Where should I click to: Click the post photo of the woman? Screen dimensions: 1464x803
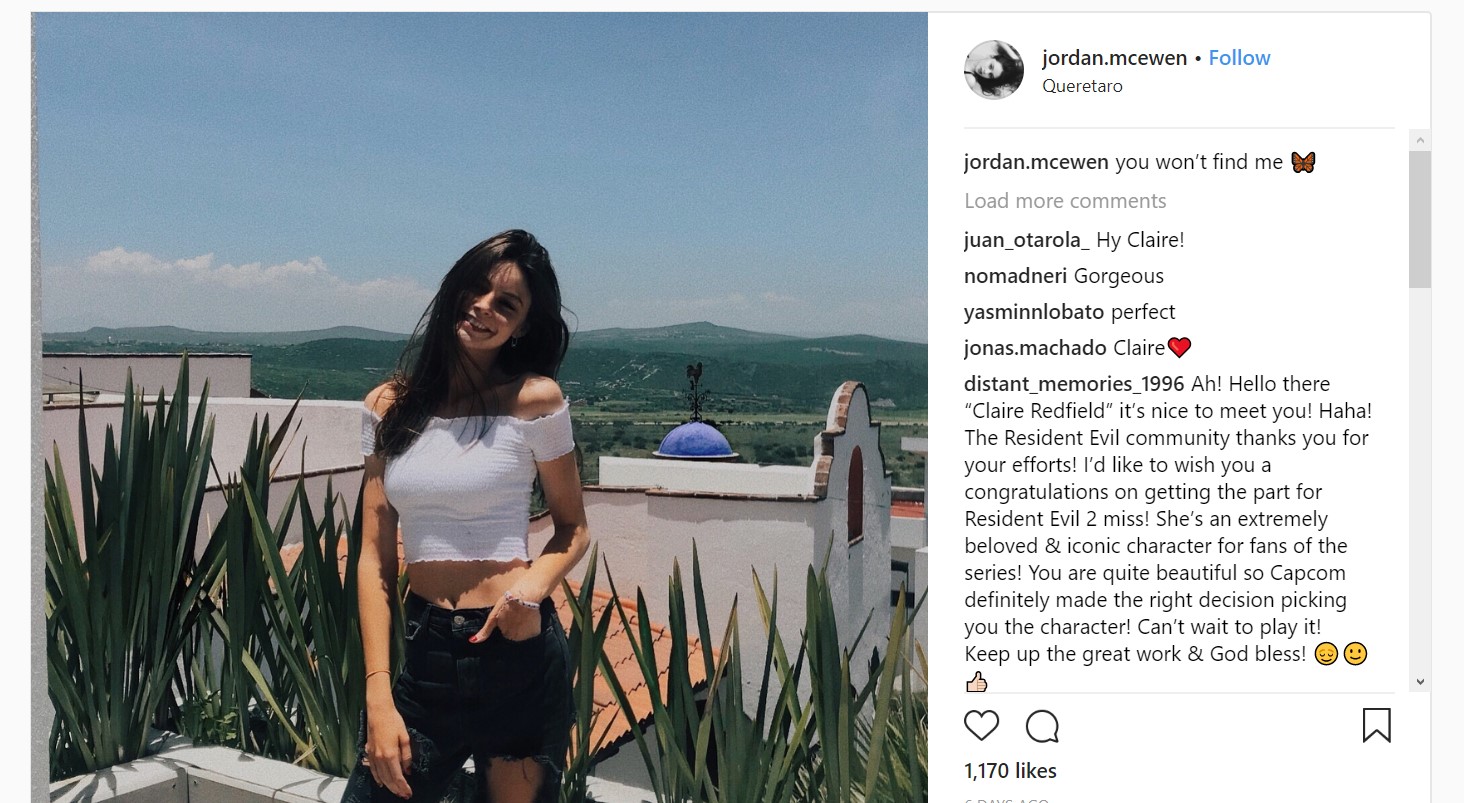coord(480,408)
